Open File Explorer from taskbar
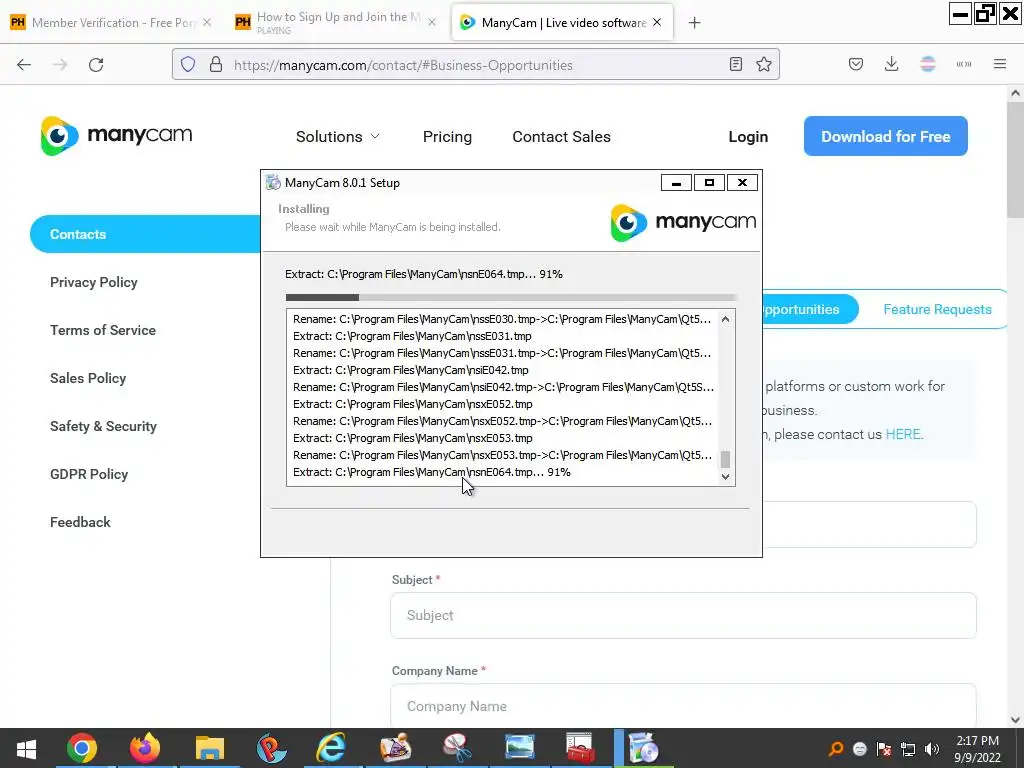Viewport: 1024px width, 768px height. [210, 748]
